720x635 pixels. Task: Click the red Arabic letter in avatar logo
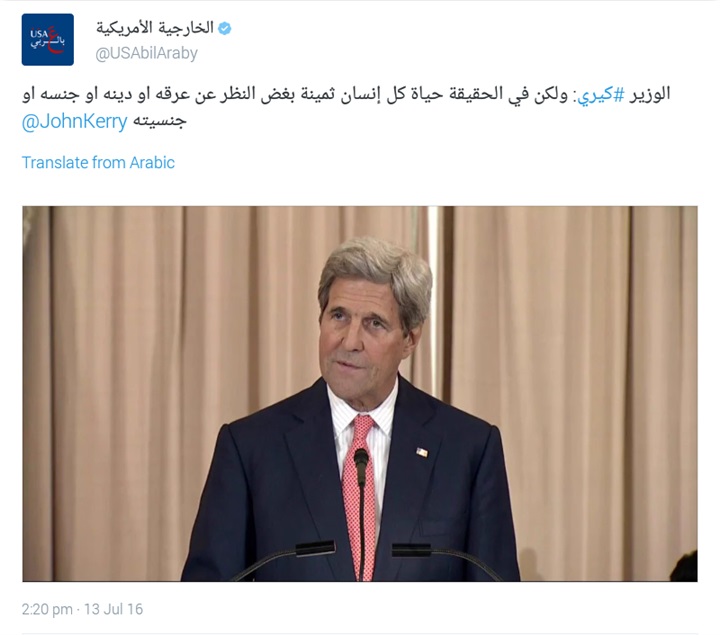pyautogui.click(x=54, y=41)
